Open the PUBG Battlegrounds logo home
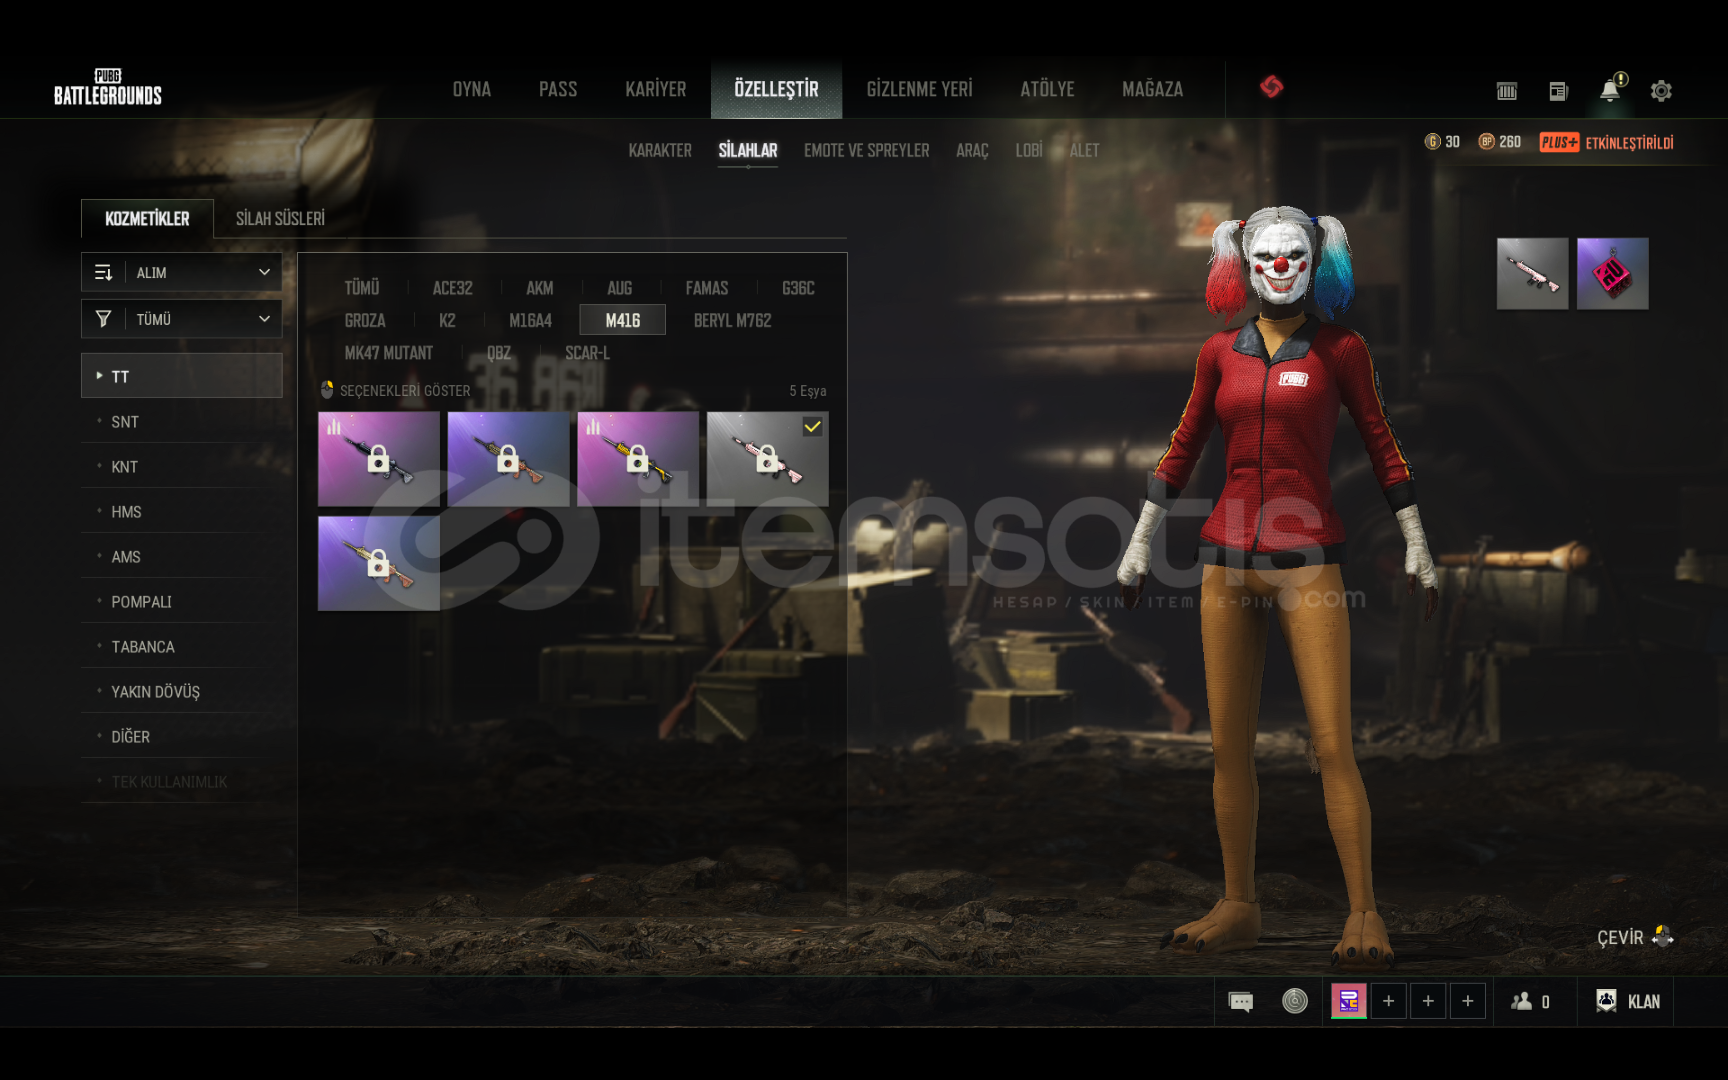The image size is (1728, 1080). tap(107, 88)
